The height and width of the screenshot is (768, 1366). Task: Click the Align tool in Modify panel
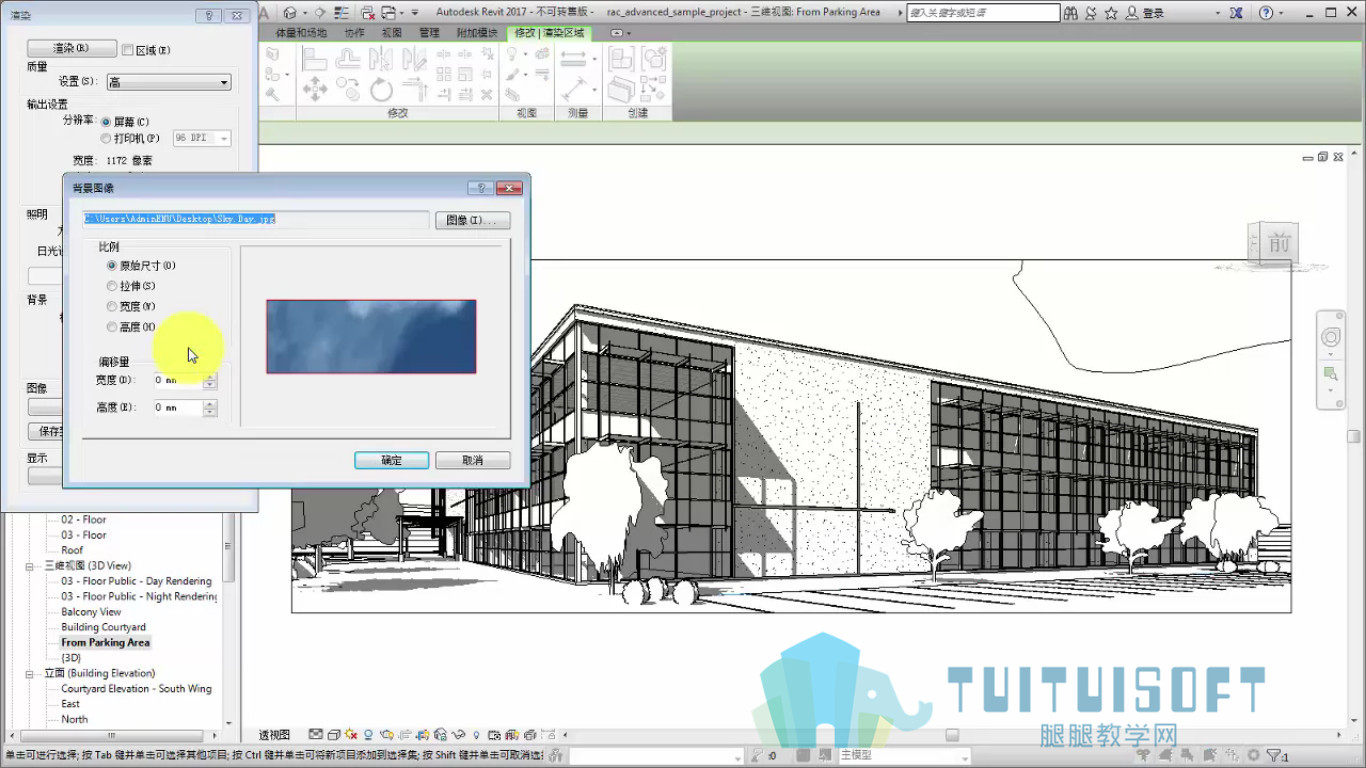tap(314, 60)
